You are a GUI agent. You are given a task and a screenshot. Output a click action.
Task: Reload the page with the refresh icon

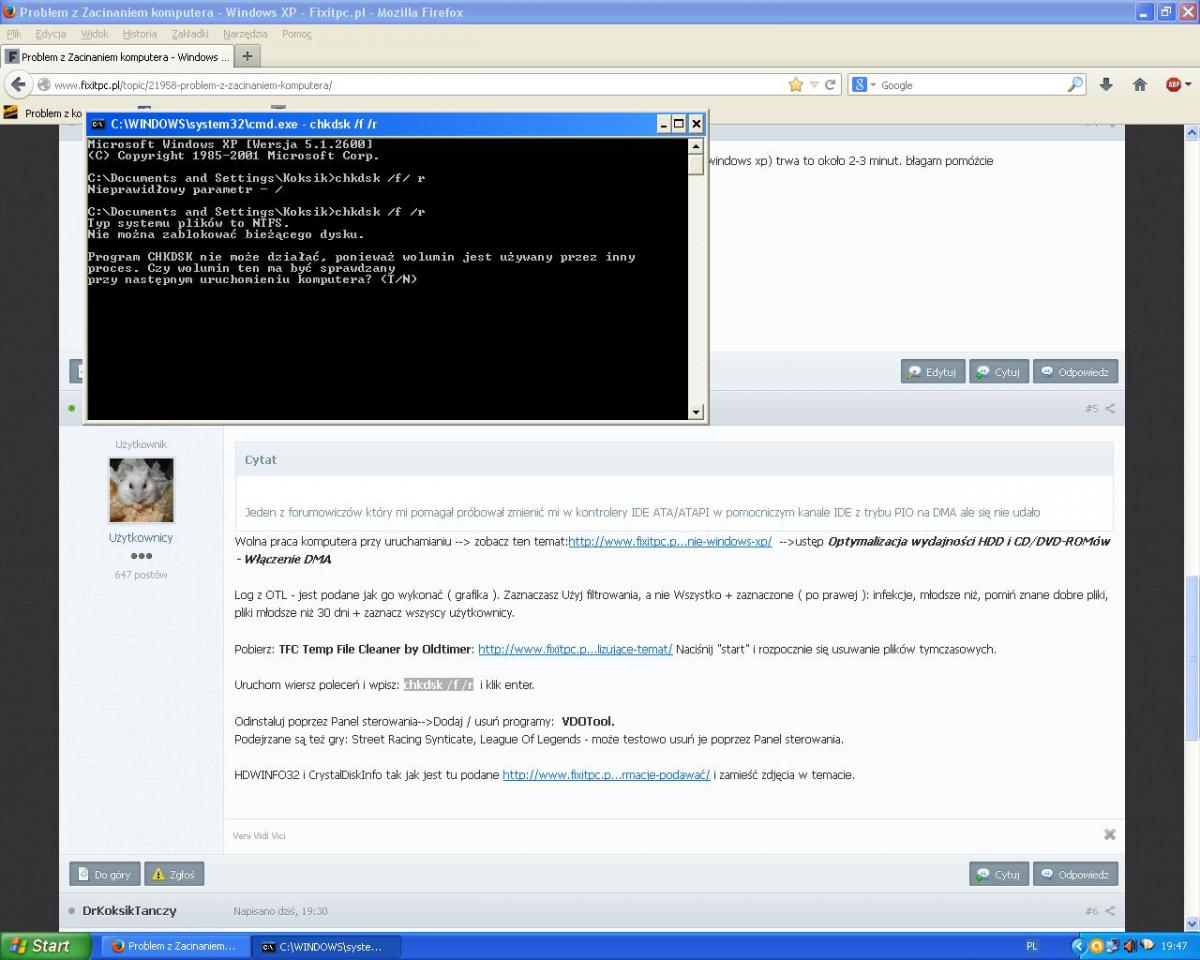click(830, 85)
